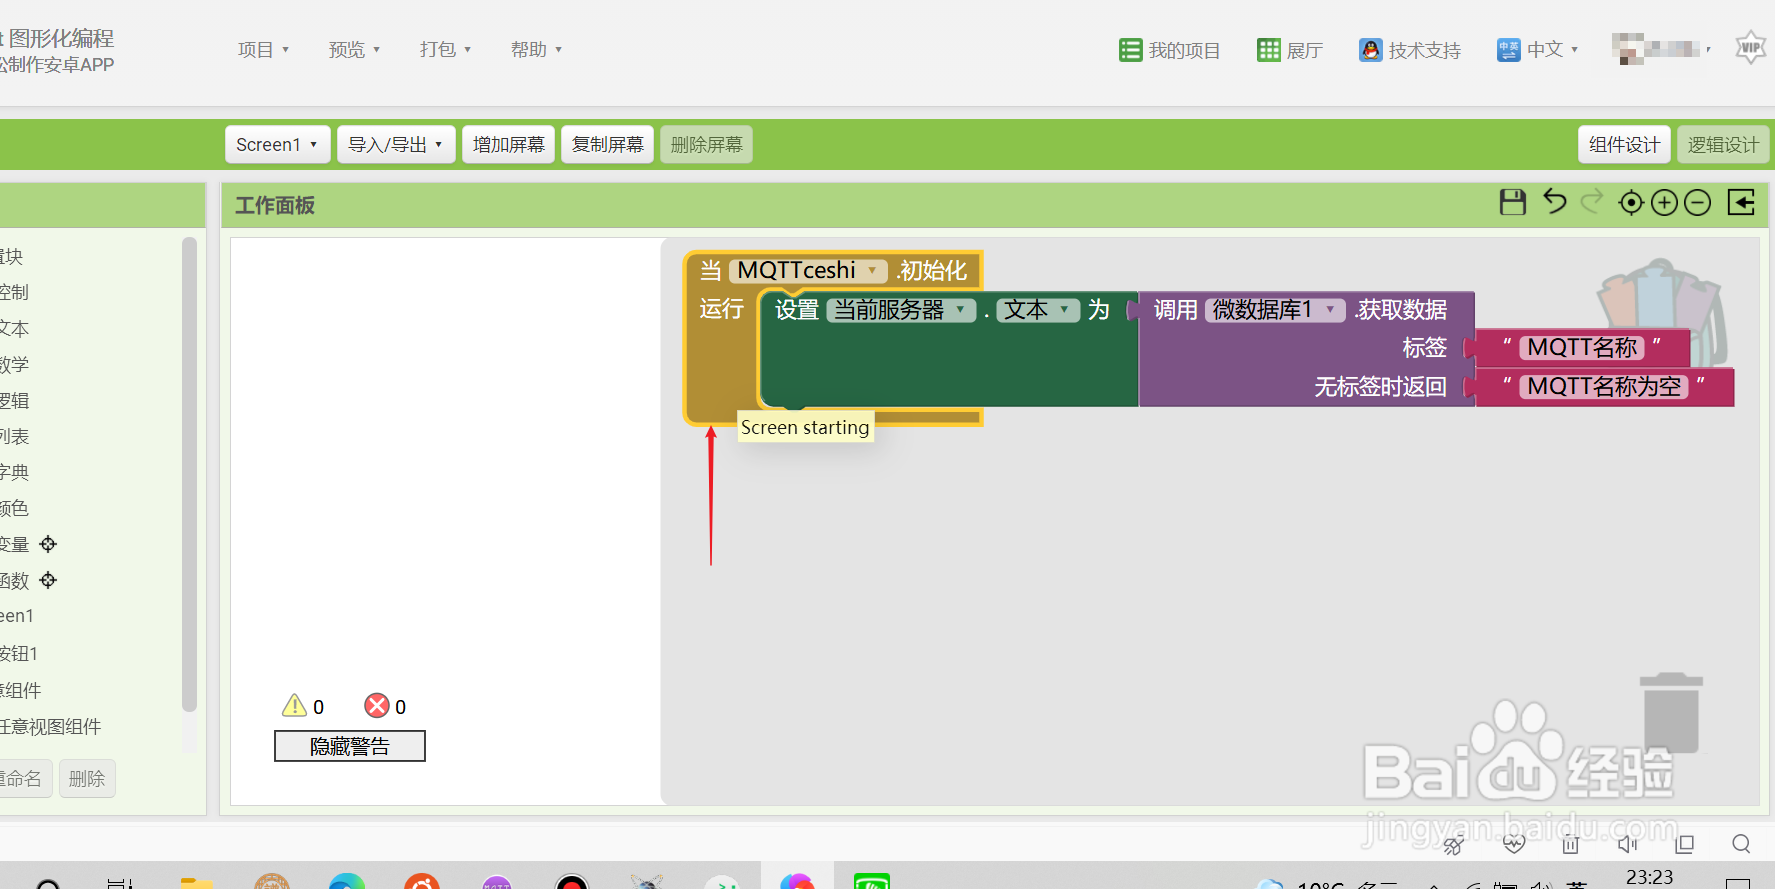Select the 颜色 block category

(x=14, y=508)
